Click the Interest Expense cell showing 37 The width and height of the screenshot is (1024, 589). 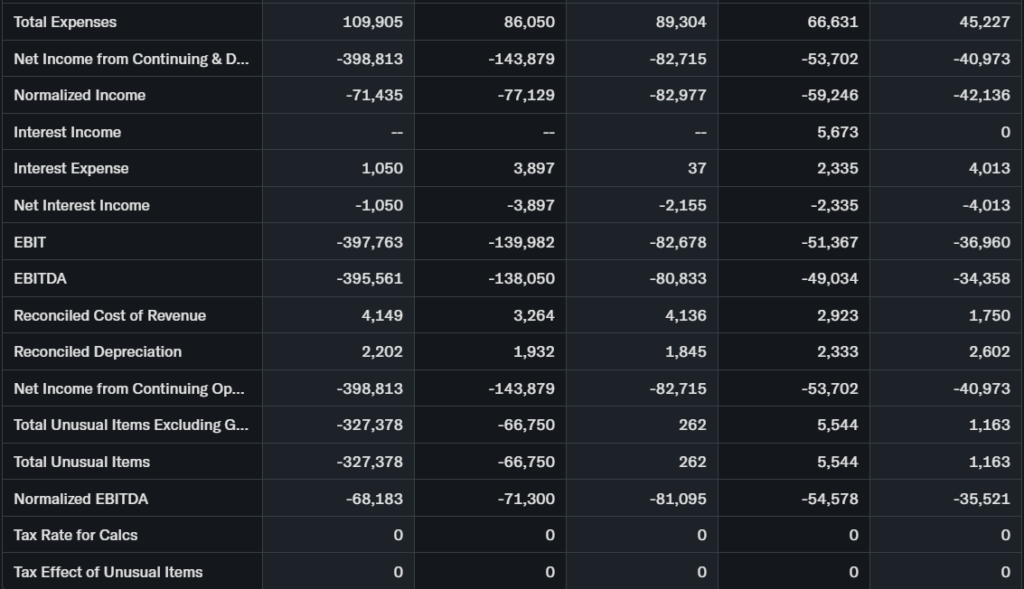[696, 168]
